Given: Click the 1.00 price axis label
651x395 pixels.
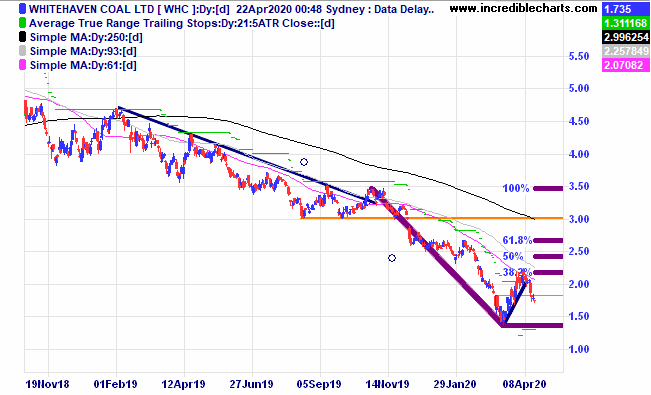Looking at the screenshot, I should click(579, 349).
